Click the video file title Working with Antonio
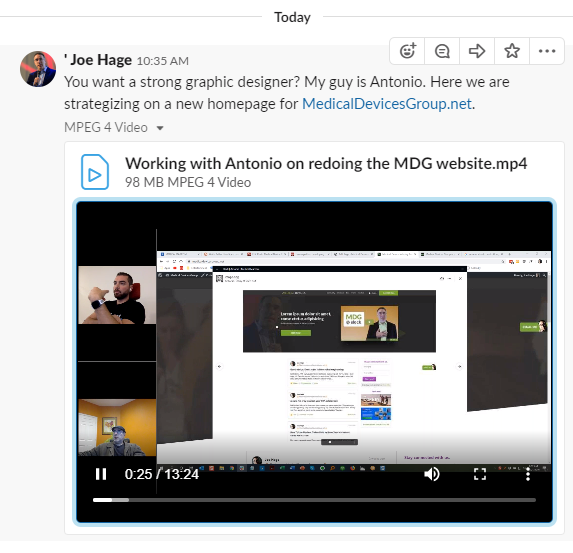Screen dimensions: 573x553 tap(326, 163)
